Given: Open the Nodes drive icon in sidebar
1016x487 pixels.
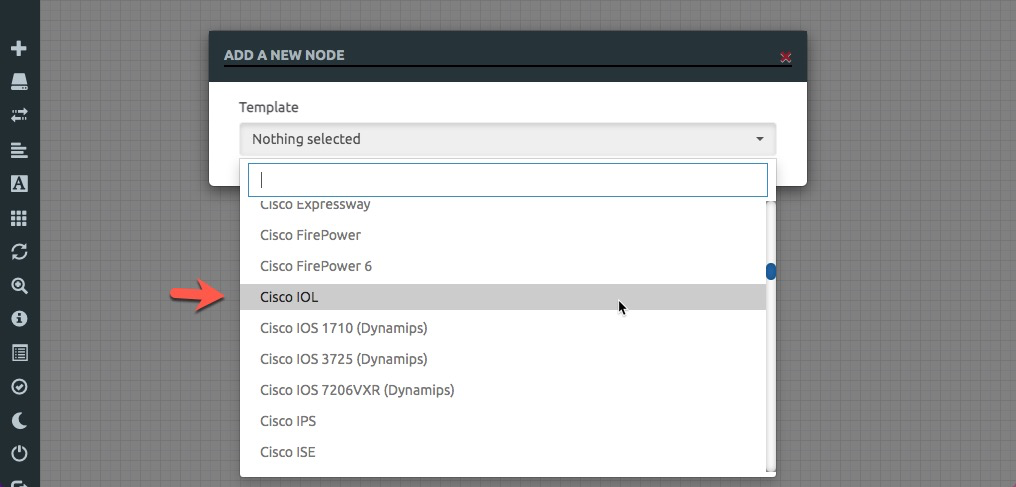Looking at the screenshot, I should tap(19, 82).
